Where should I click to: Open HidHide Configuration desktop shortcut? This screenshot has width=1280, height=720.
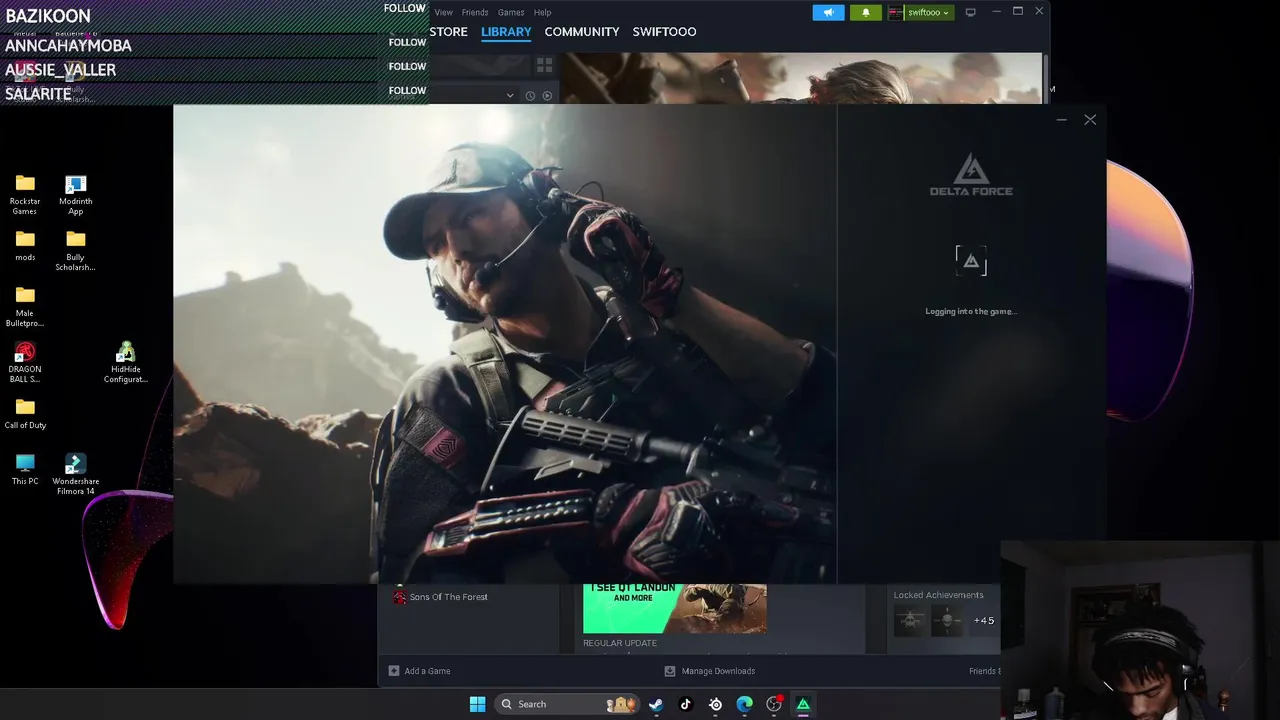(126, 362)
